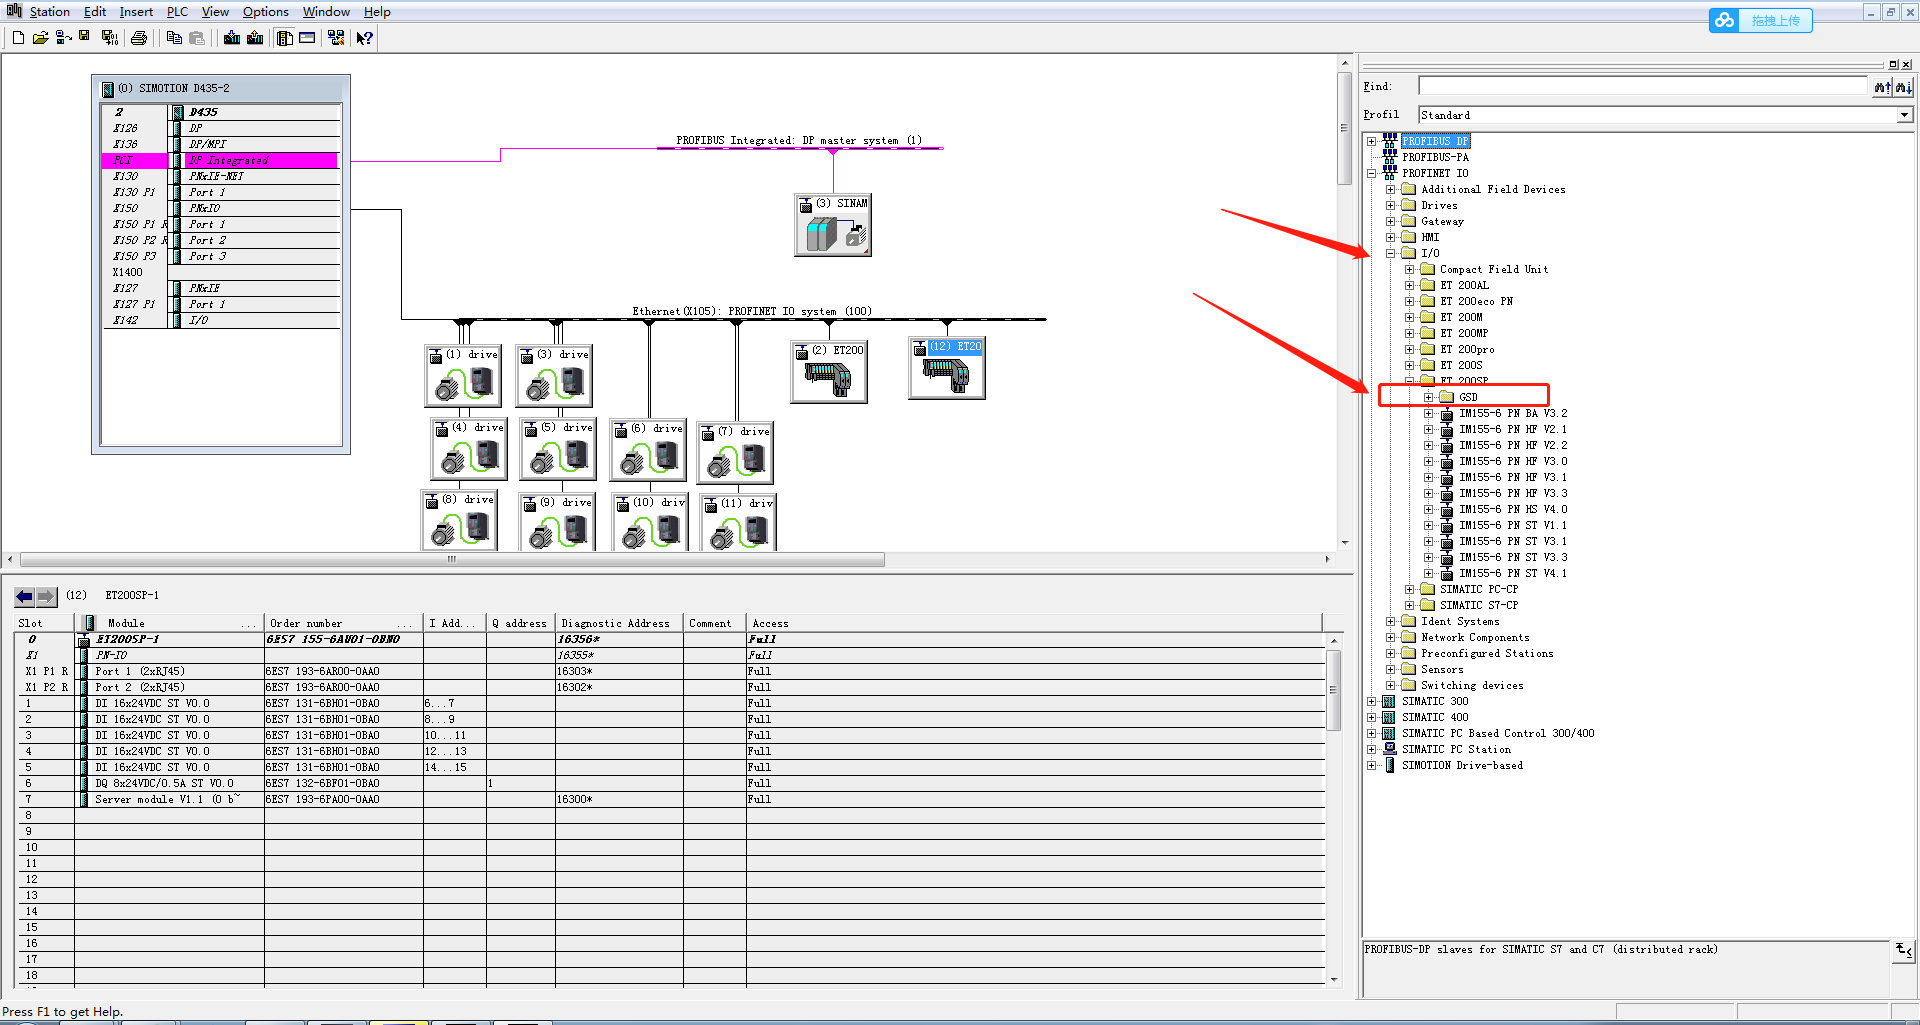Open Configure Network toolbar icon
Viewport: 1920px width, 1025px height.
(x=336, y=38)
